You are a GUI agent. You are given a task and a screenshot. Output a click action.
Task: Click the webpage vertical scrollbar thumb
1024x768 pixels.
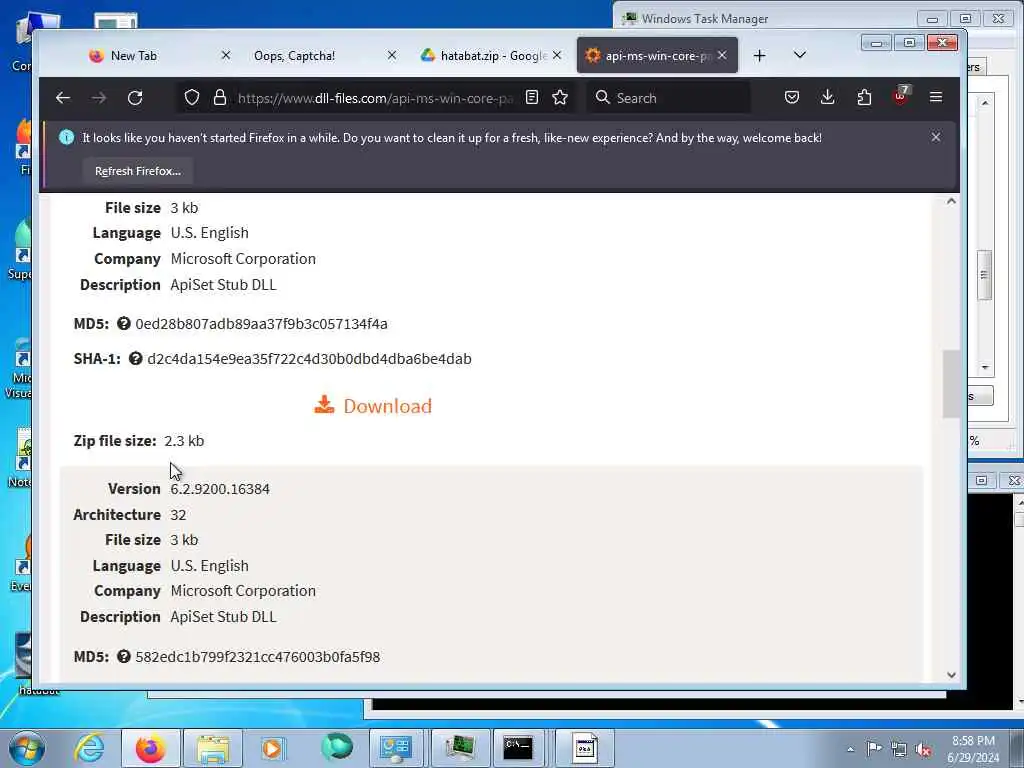pos(951,384)
